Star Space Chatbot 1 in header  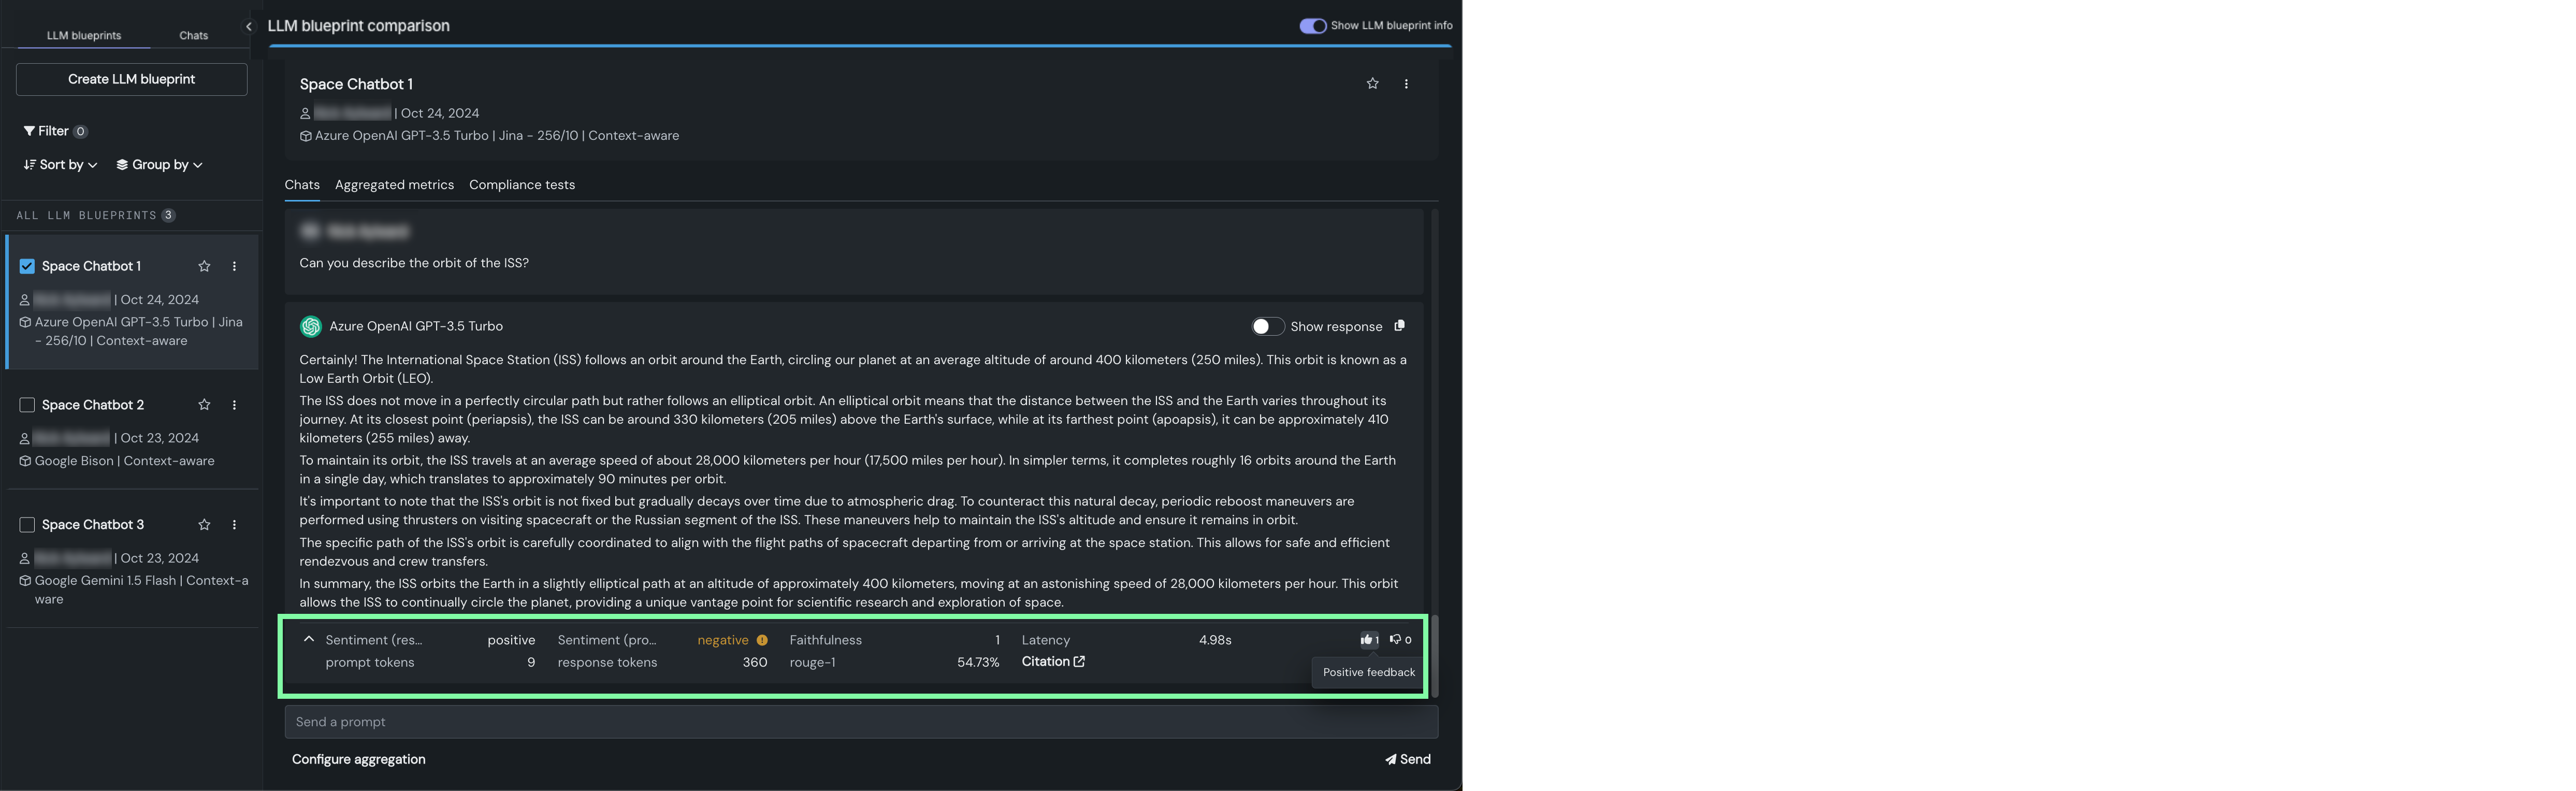pos(1372,84)
